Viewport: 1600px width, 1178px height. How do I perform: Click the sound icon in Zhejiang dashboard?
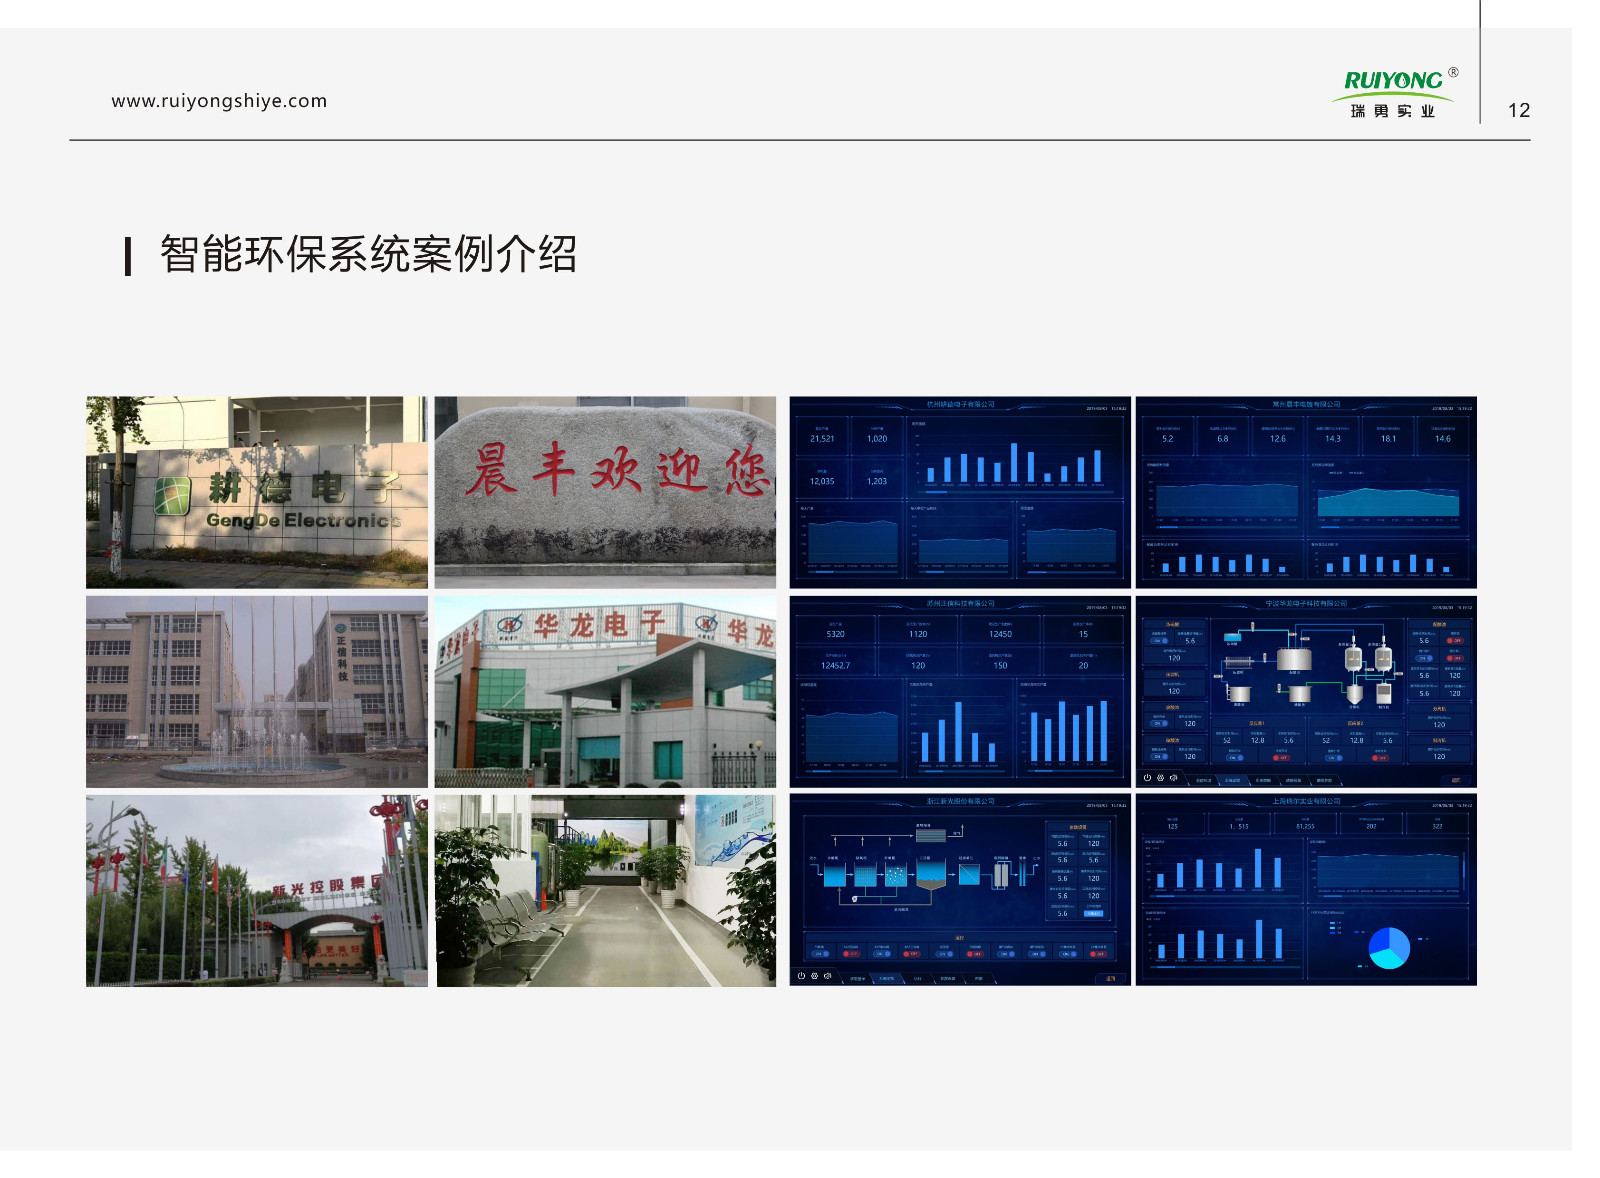pyautogui.click(x=827, y=975)
